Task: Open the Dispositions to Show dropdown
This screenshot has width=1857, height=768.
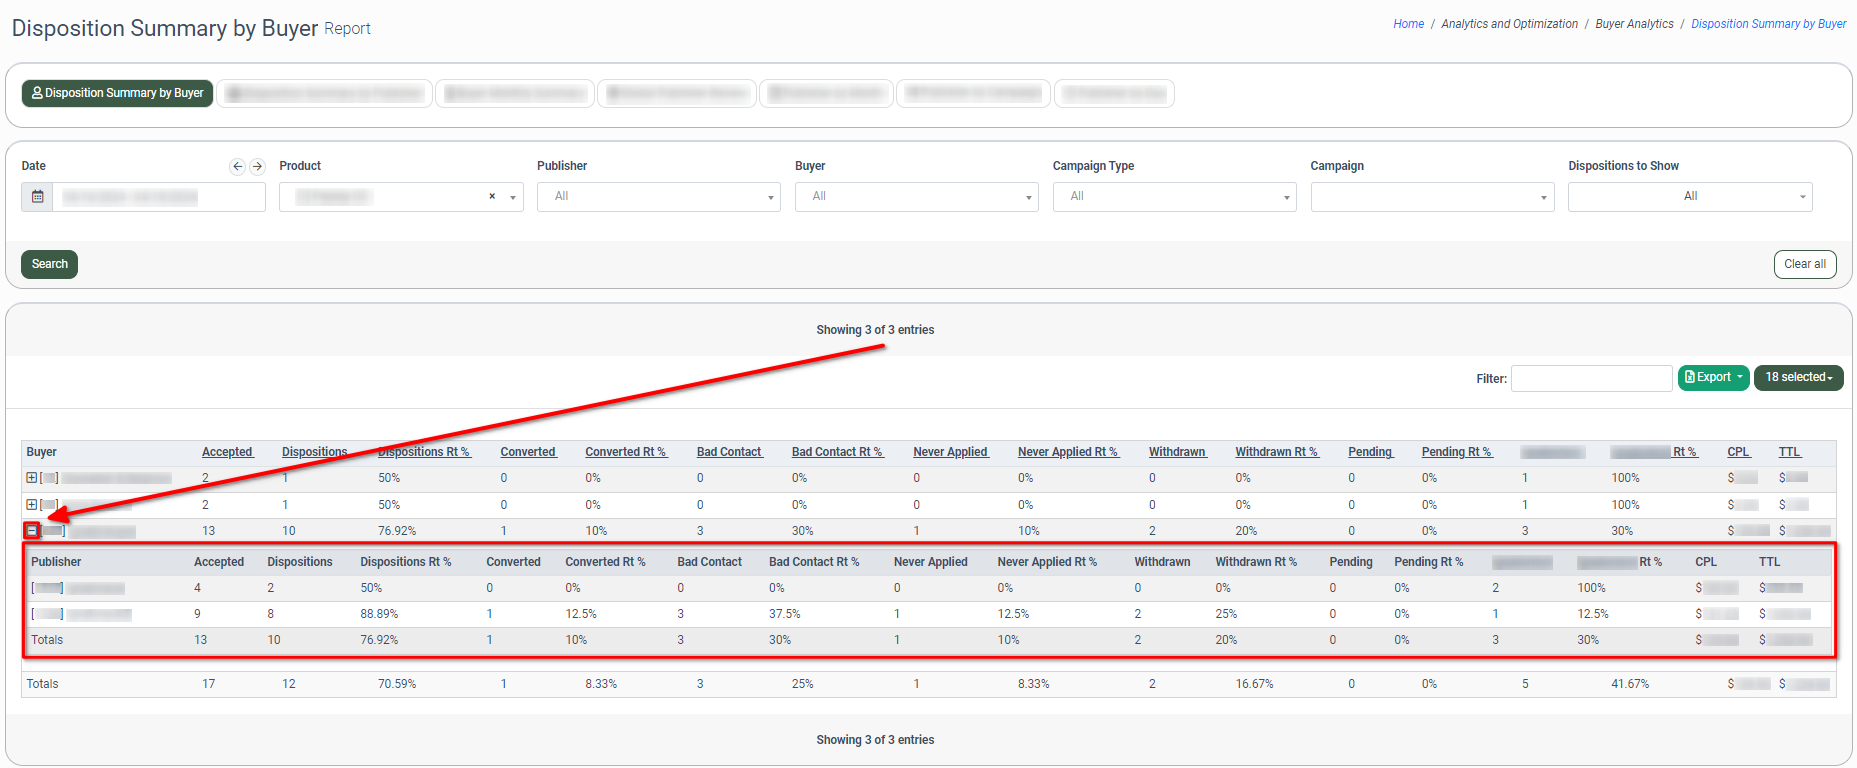Action: (x=1689, y=197)
